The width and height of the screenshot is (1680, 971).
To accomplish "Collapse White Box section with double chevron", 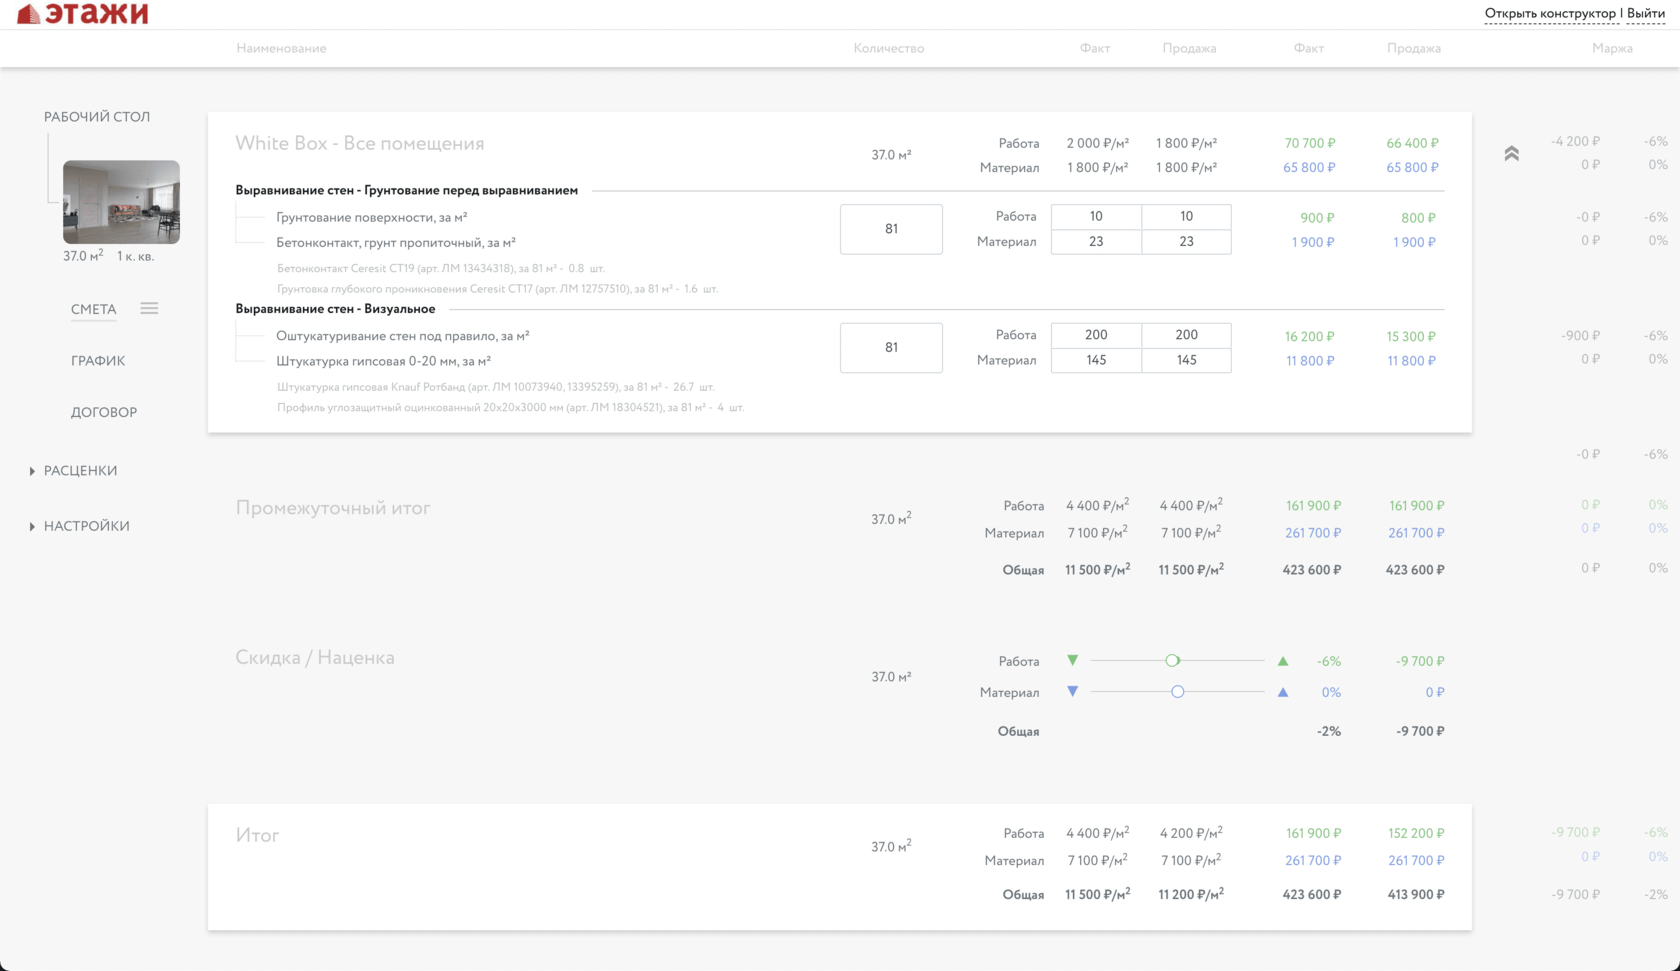I will pyautogui.click(x=1511, y=154).
